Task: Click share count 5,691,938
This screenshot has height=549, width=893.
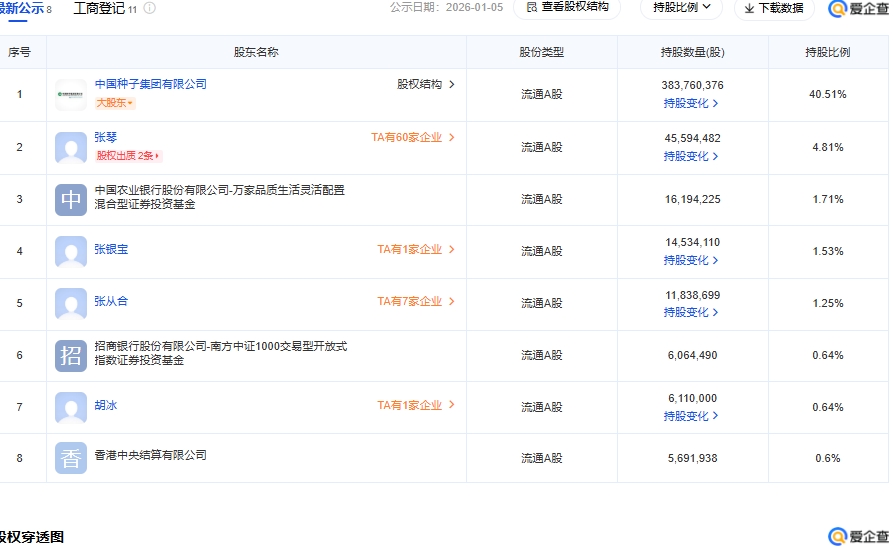Action: 693,458
